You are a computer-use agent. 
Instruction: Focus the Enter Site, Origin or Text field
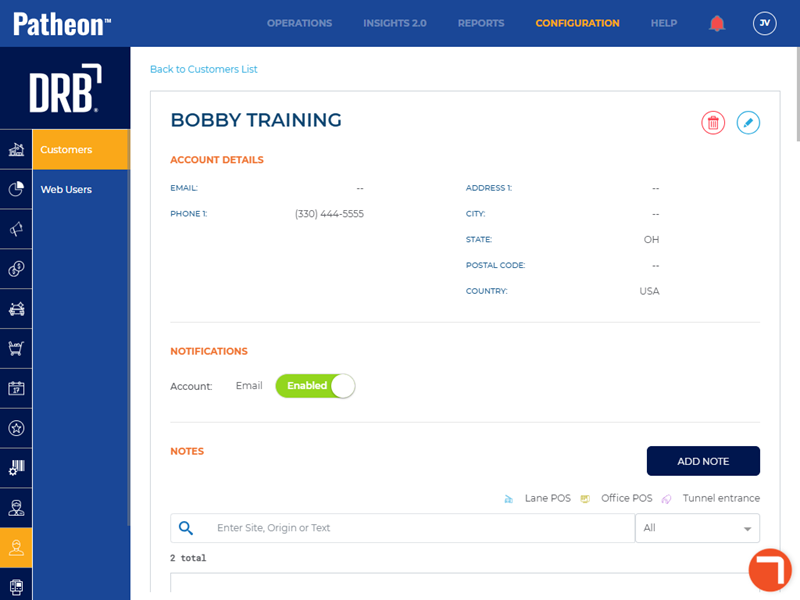point(403,528)
